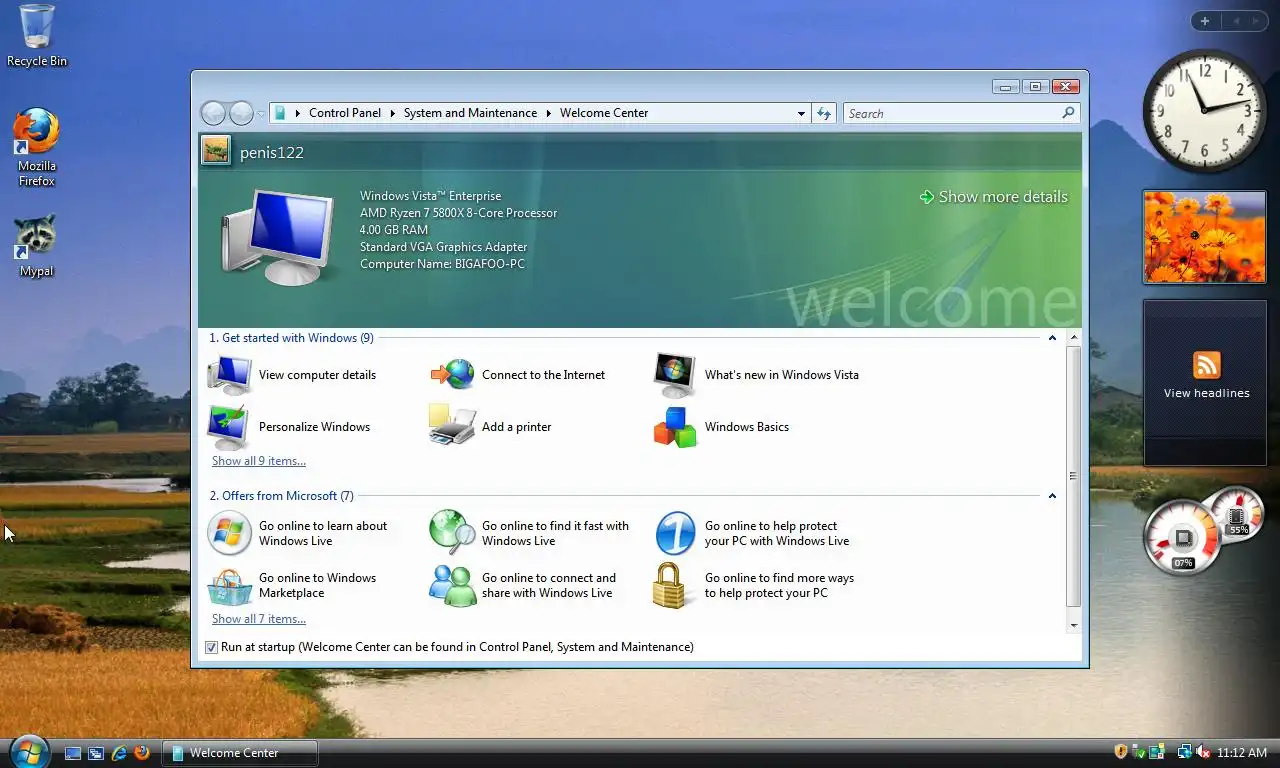Image resolution: width=1280 pixels, height=768 pixels.
Task: Toggle the Run at startup checkbox
Action: (211, 648)
